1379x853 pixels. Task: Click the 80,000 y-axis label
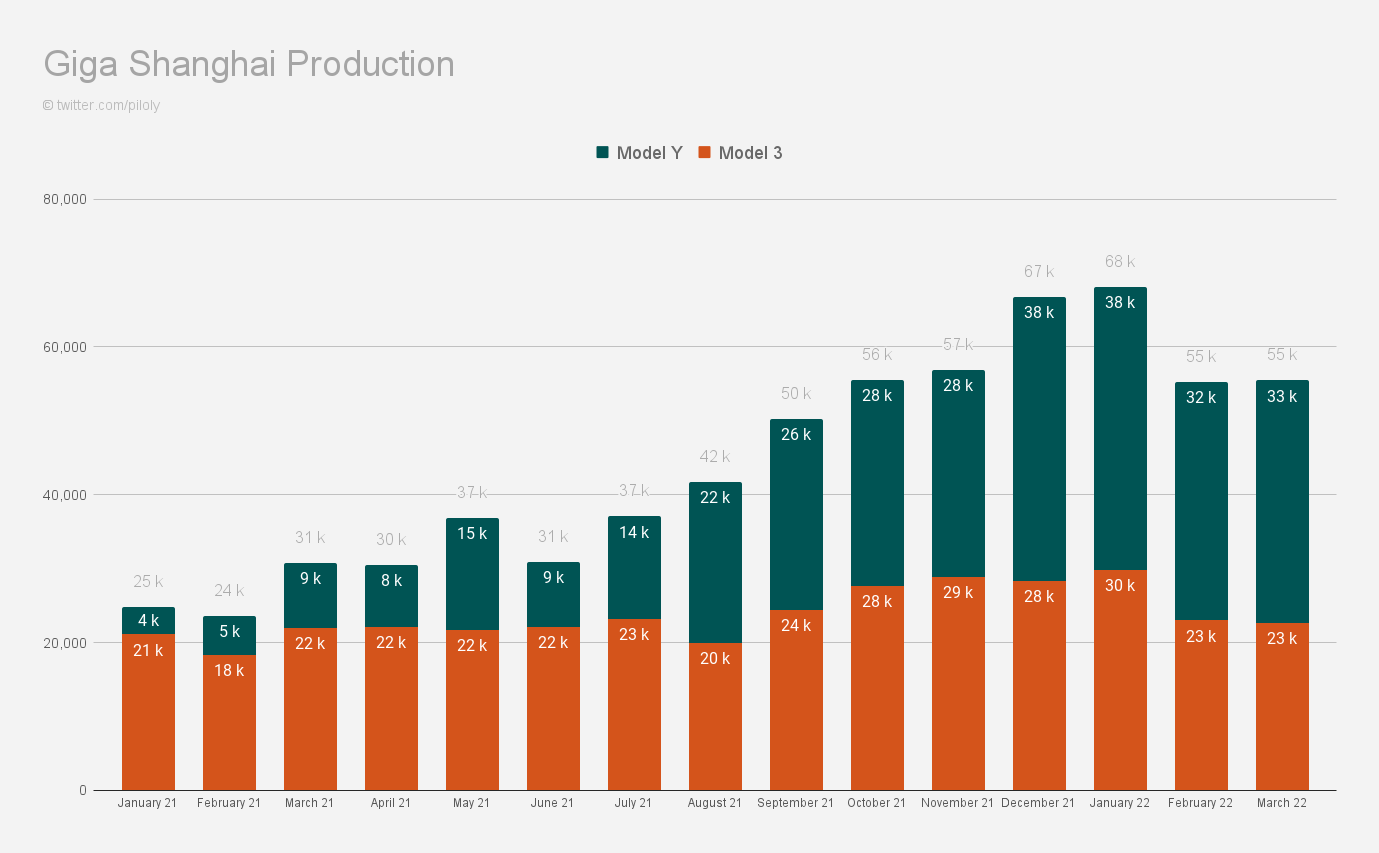tap(65, 199)
